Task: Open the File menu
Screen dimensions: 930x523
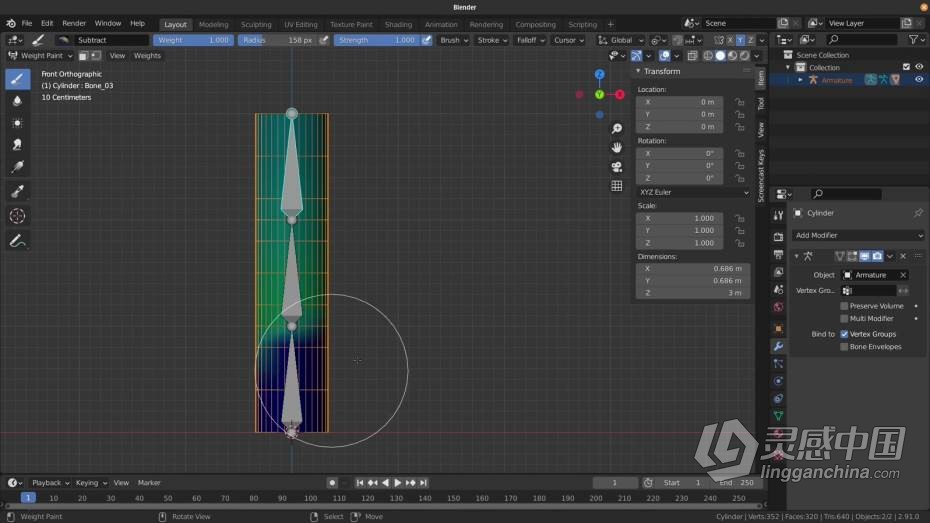Action: [27, 23]
